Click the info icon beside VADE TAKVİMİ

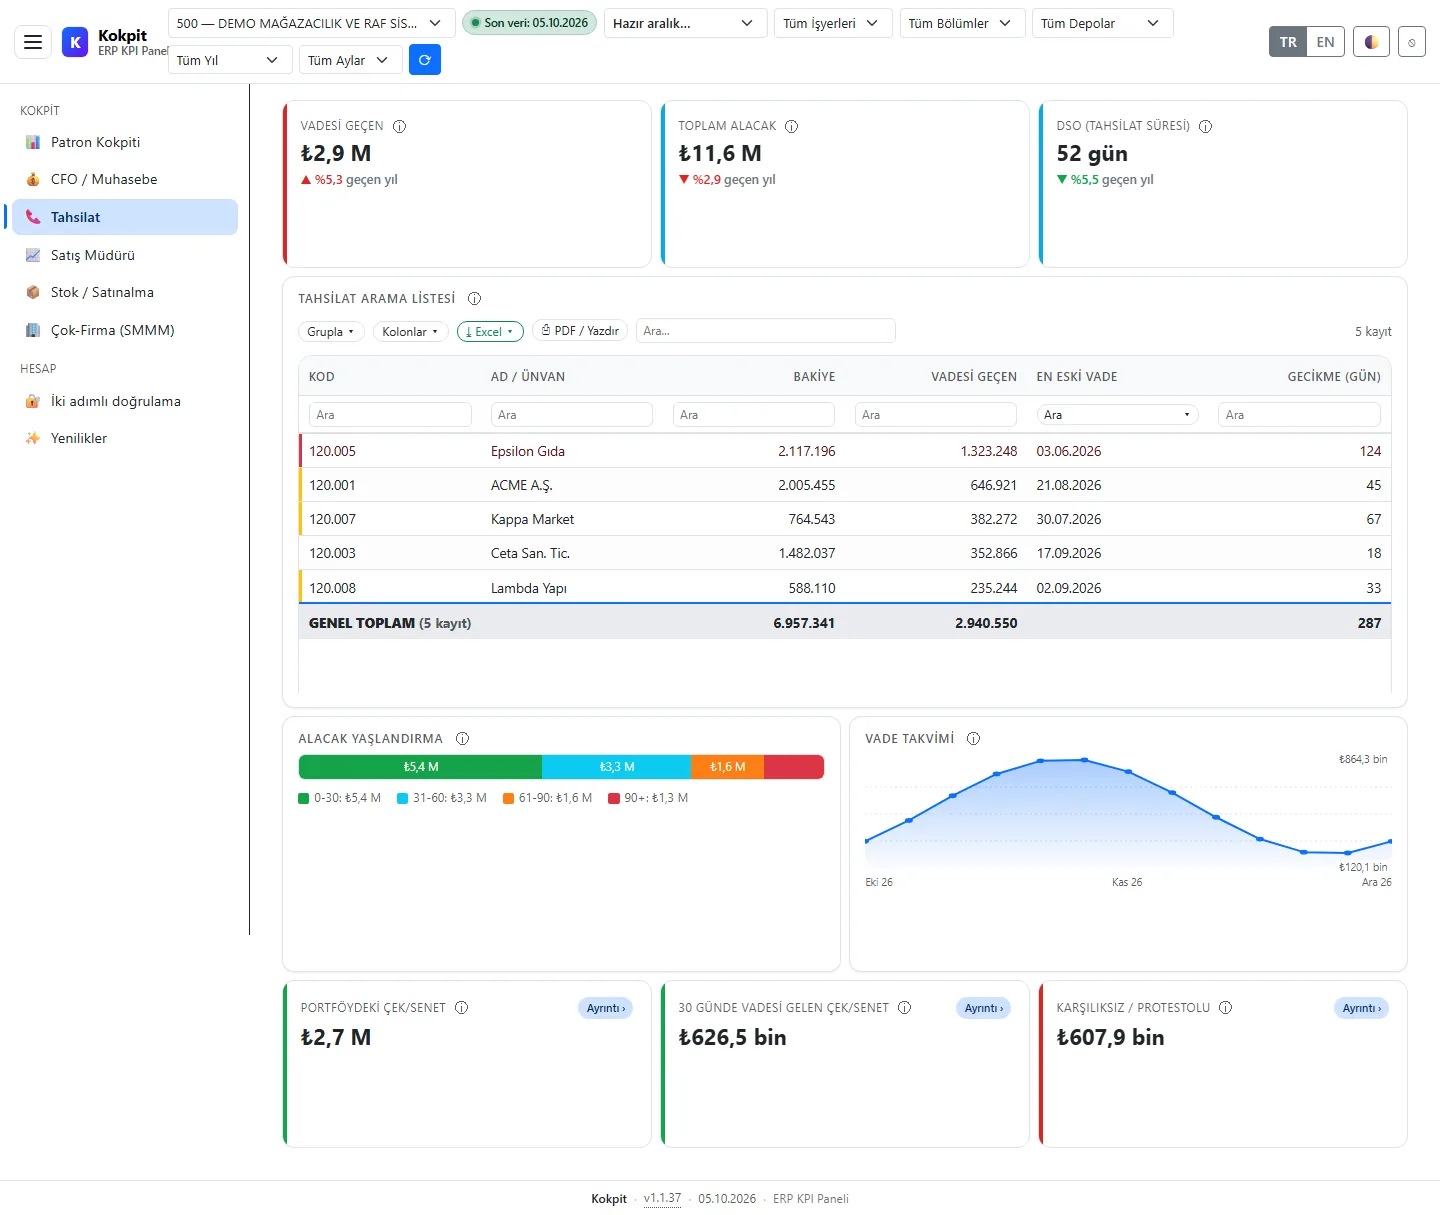974,738
